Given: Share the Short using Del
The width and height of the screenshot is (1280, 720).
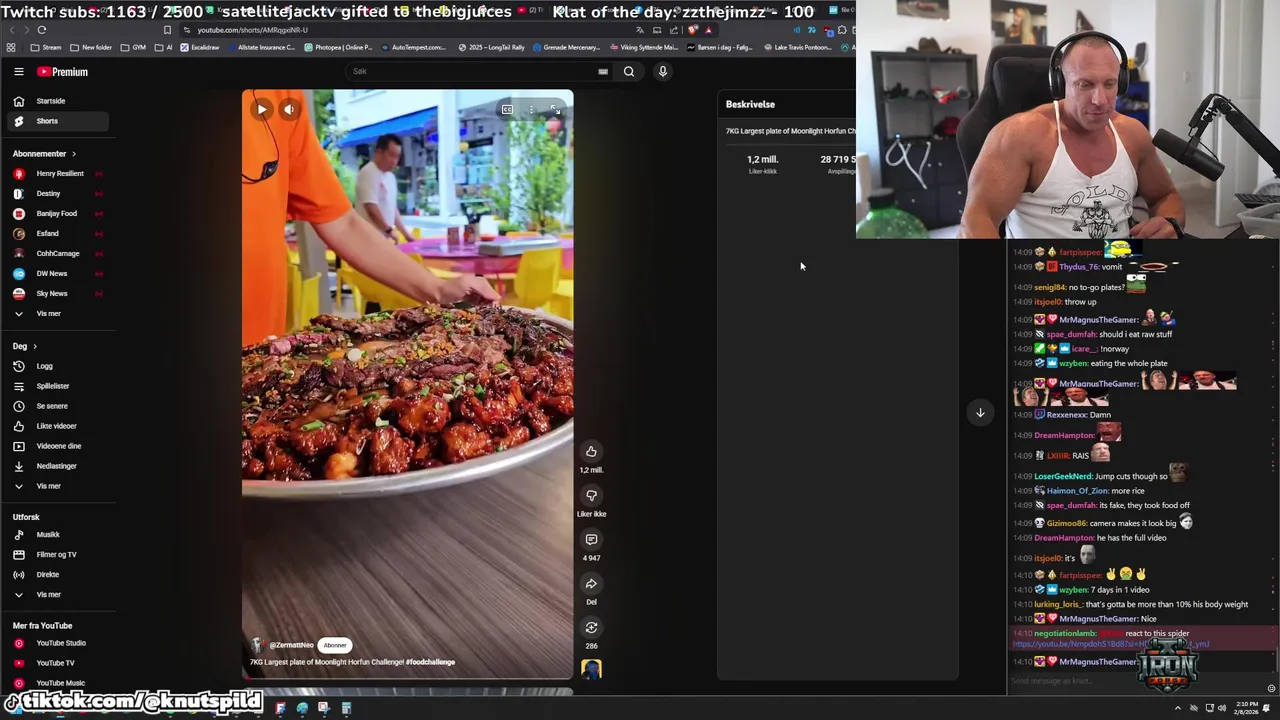Looking at the screenshot, I should coord(591,584).
